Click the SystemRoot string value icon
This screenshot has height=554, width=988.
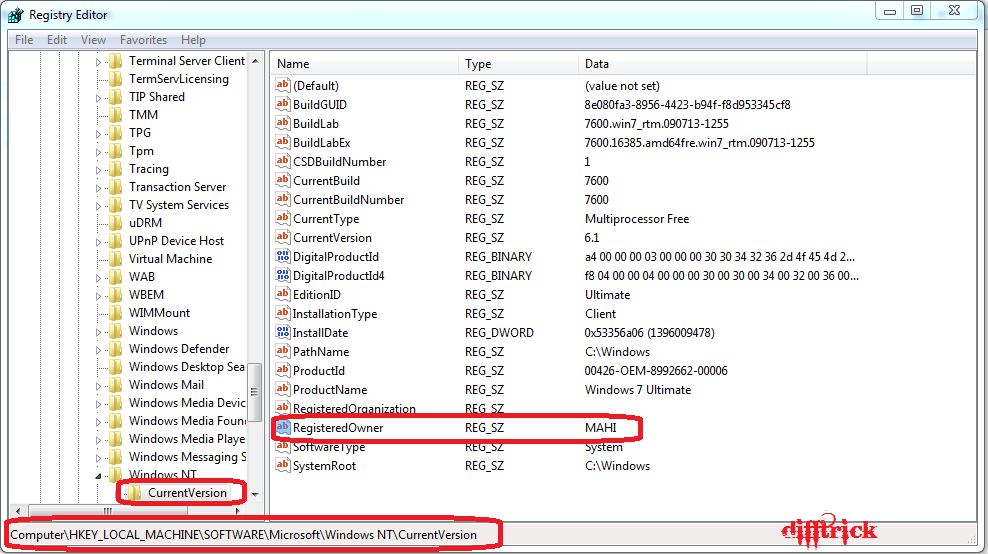[x=283, y=465]
